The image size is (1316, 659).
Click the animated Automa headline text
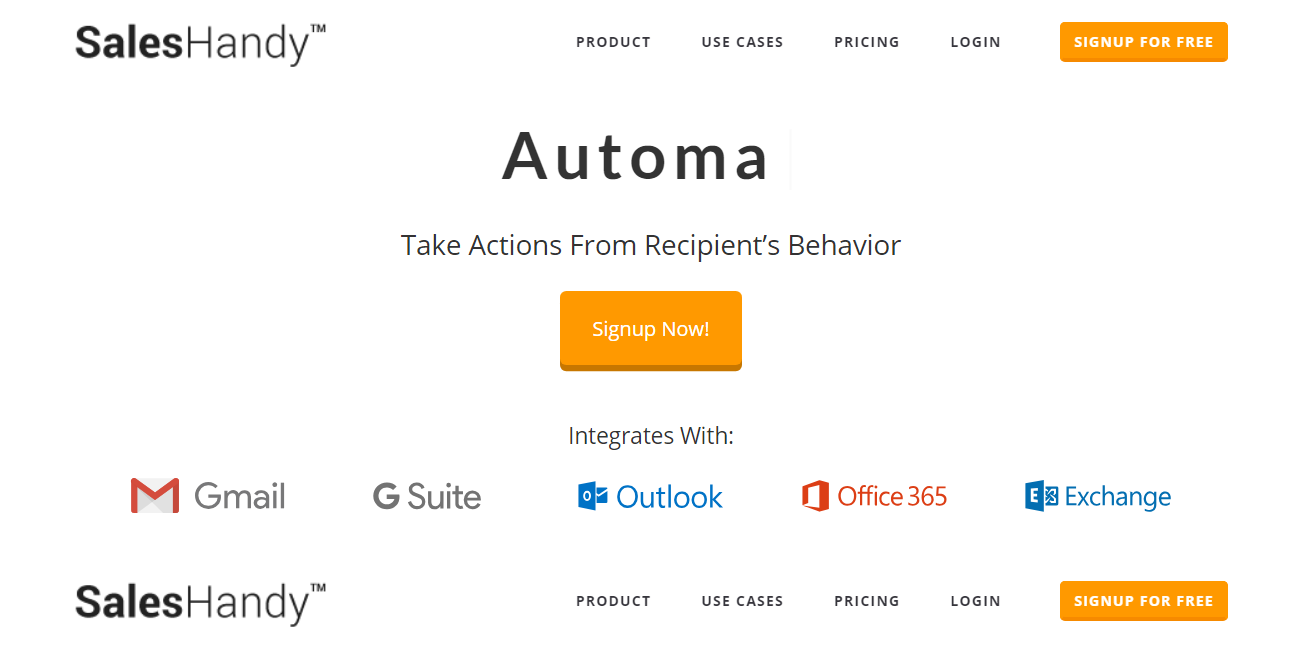[636, 157]
